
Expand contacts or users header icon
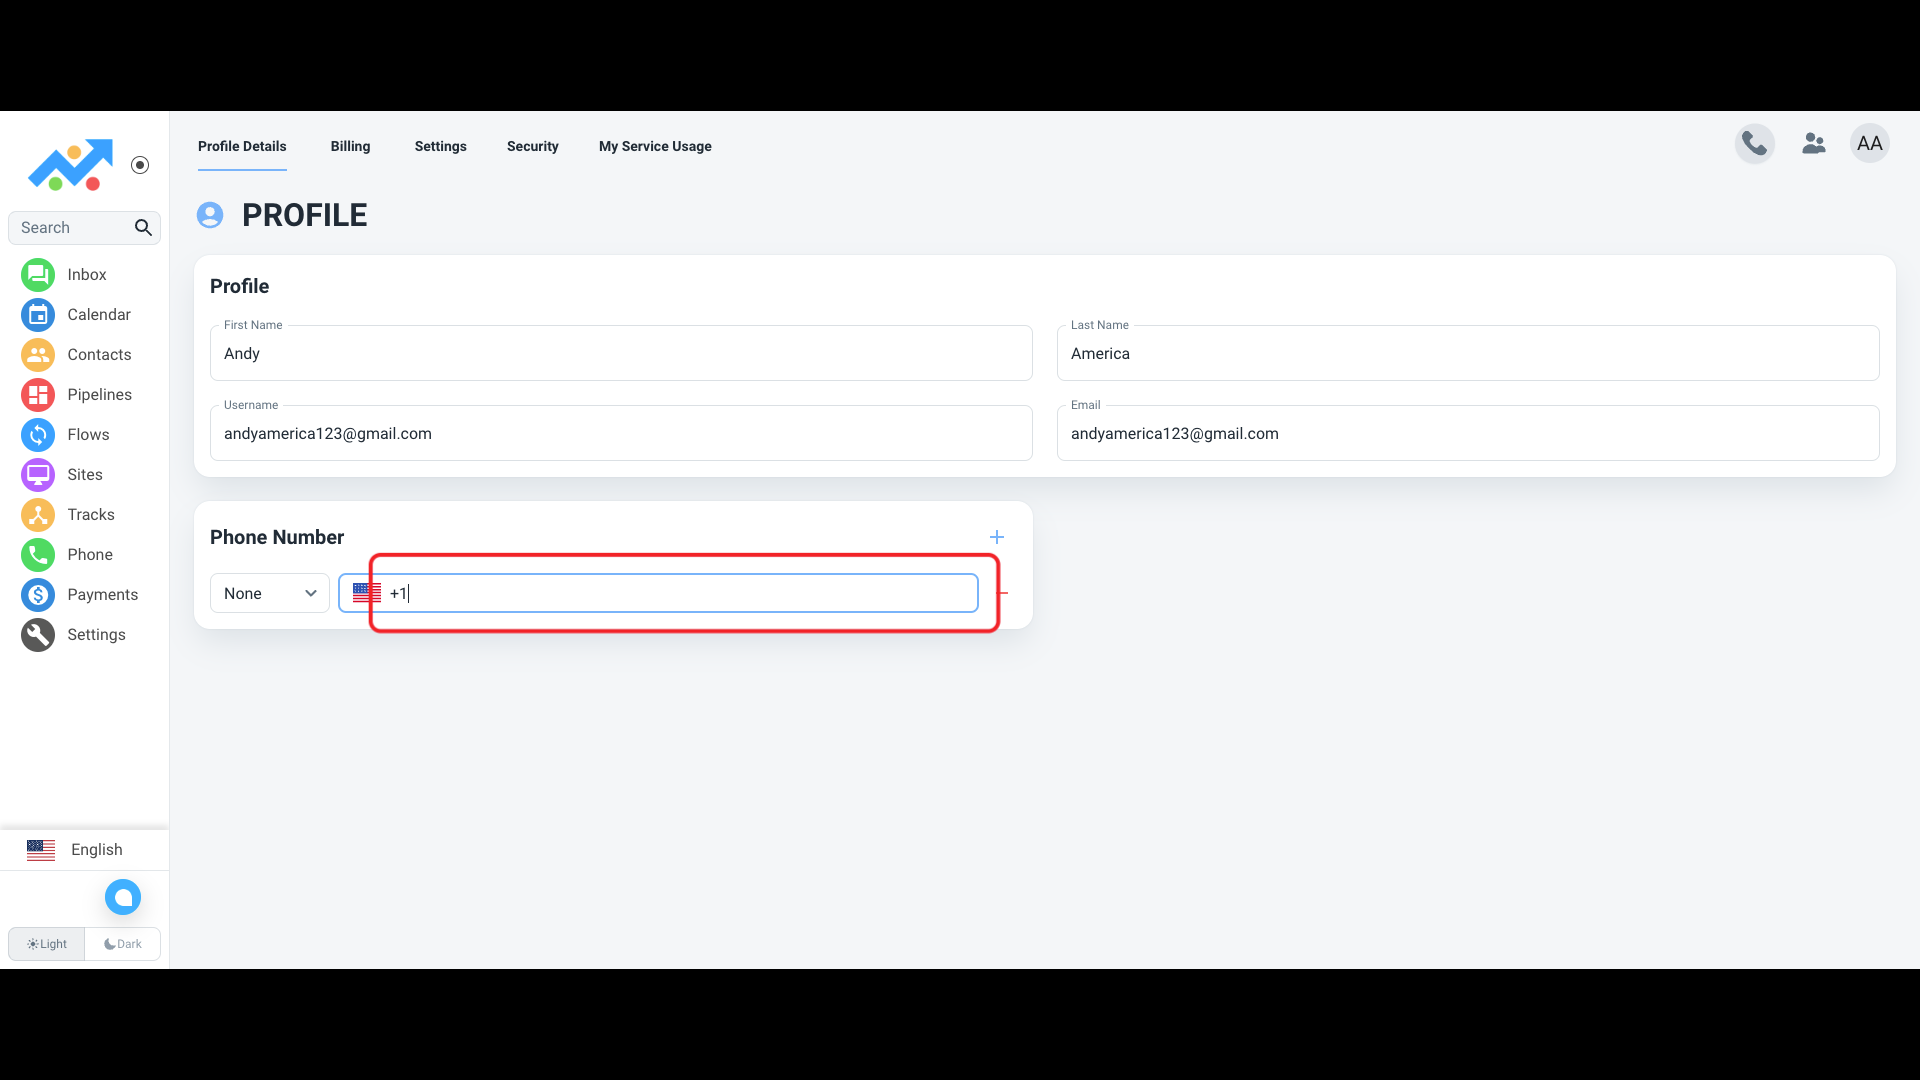click(x=1813, y=144)
